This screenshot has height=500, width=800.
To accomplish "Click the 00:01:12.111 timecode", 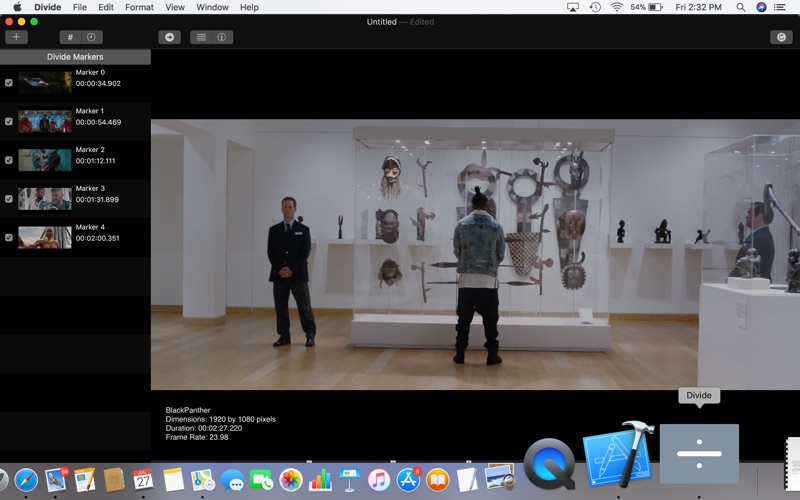I will [x=95, y=161].
